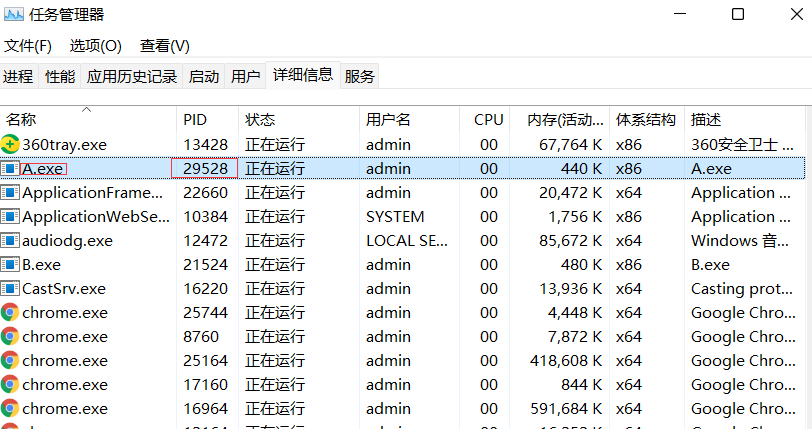Click the 360tray.exe process icon

point(10,144)
